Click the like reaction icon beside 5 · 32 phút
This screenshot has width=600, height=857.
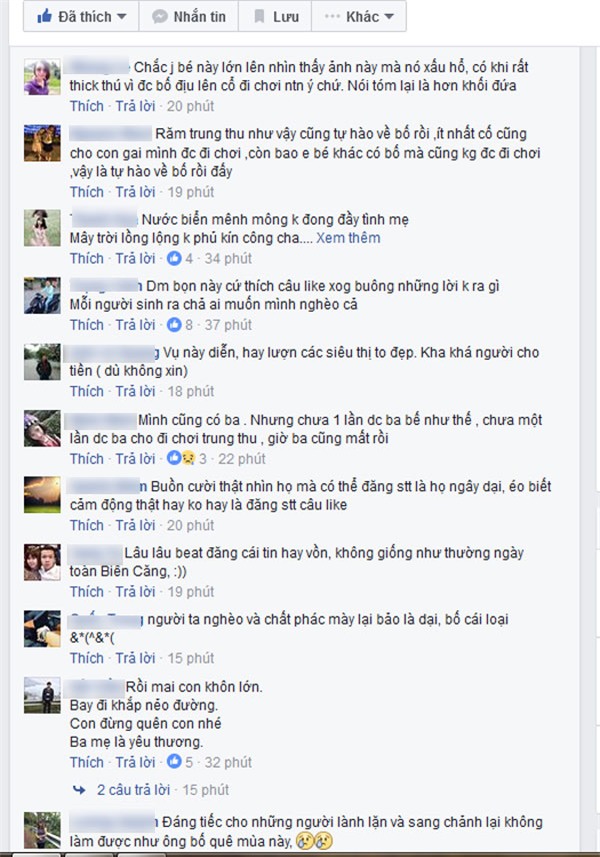(x=174, y=761)
